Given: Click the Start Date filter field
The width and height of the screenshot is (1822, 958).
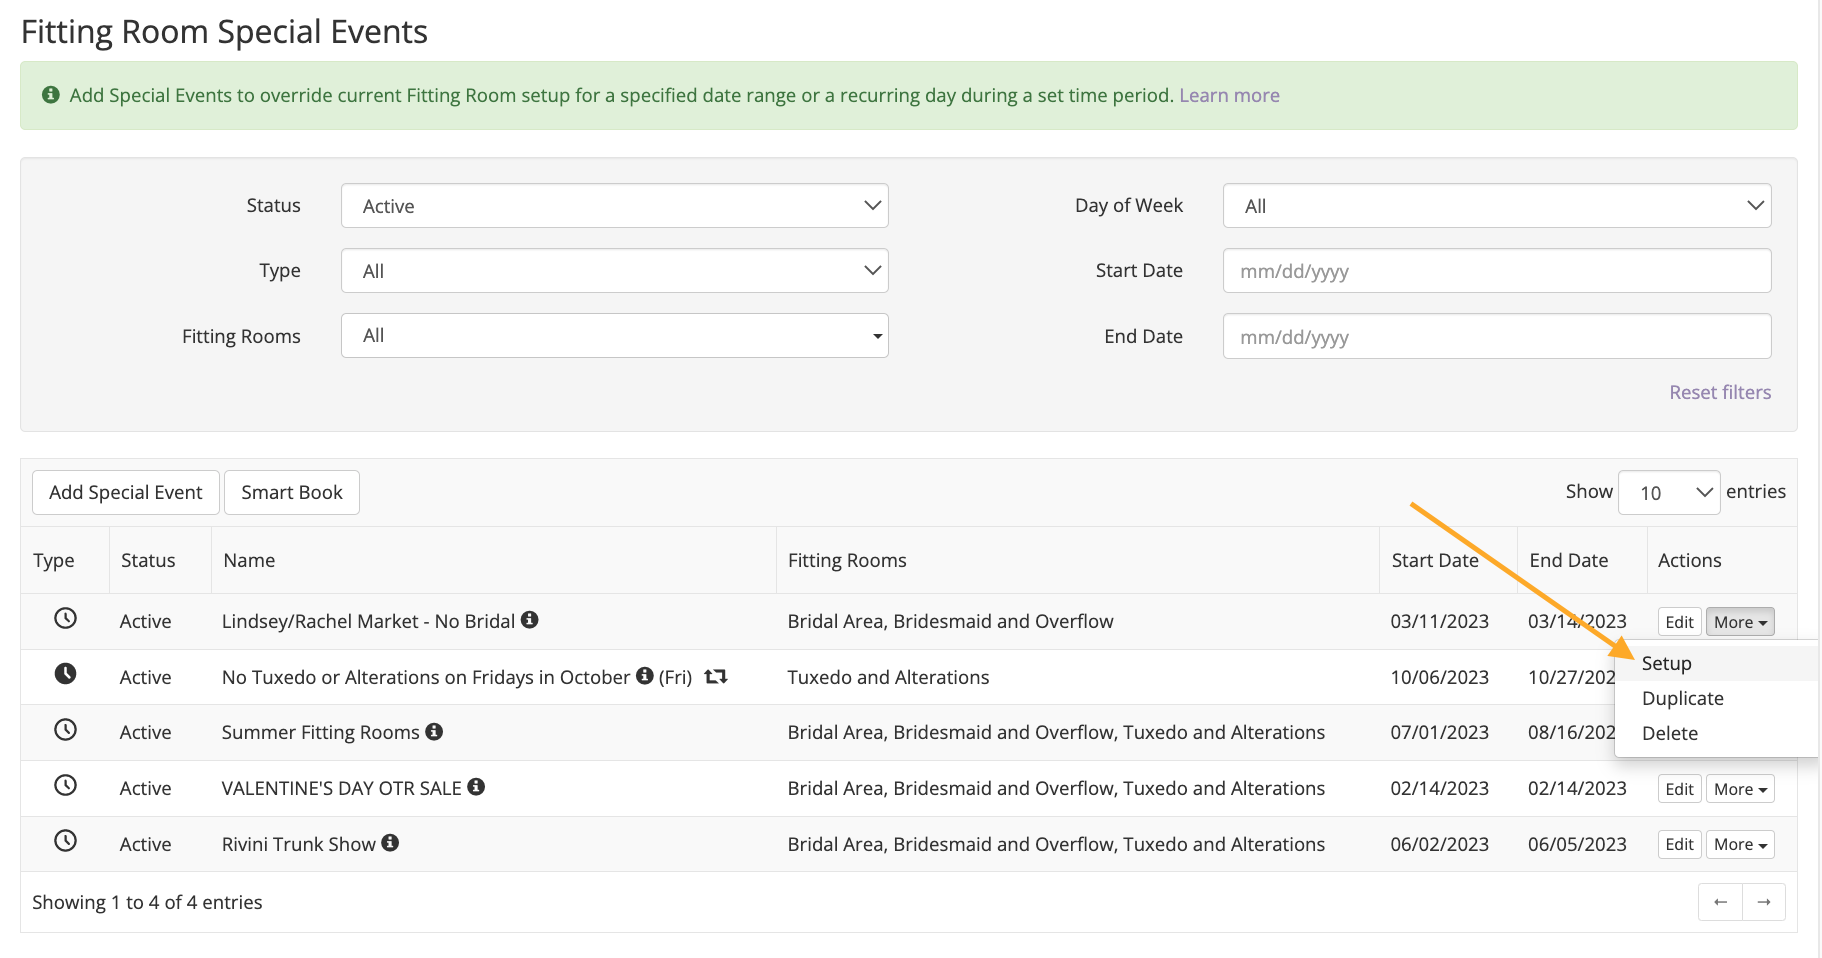Looking at the screenshot, I should click(1497, 271).
